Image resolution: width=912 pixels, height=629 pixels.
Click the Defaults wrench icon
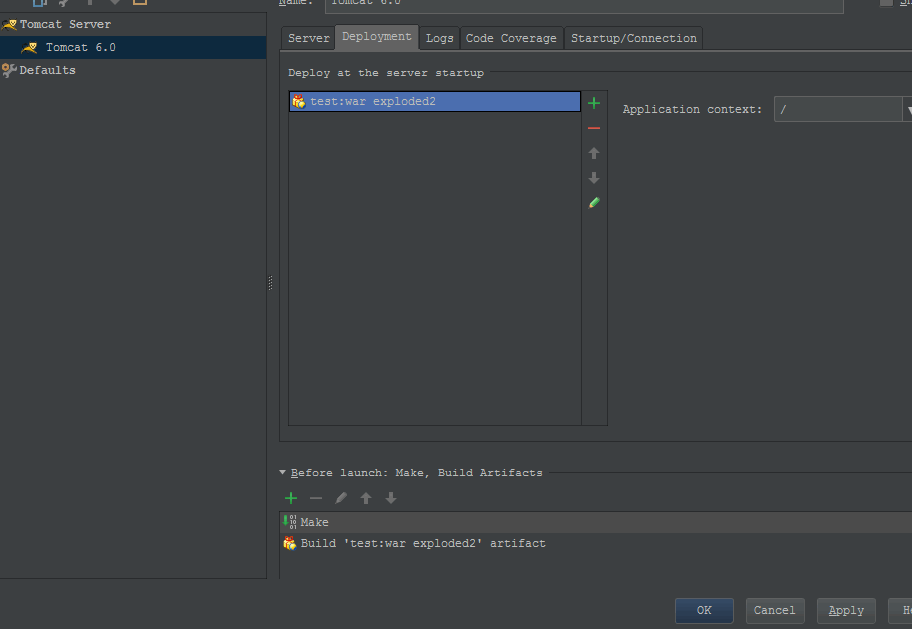9,70
